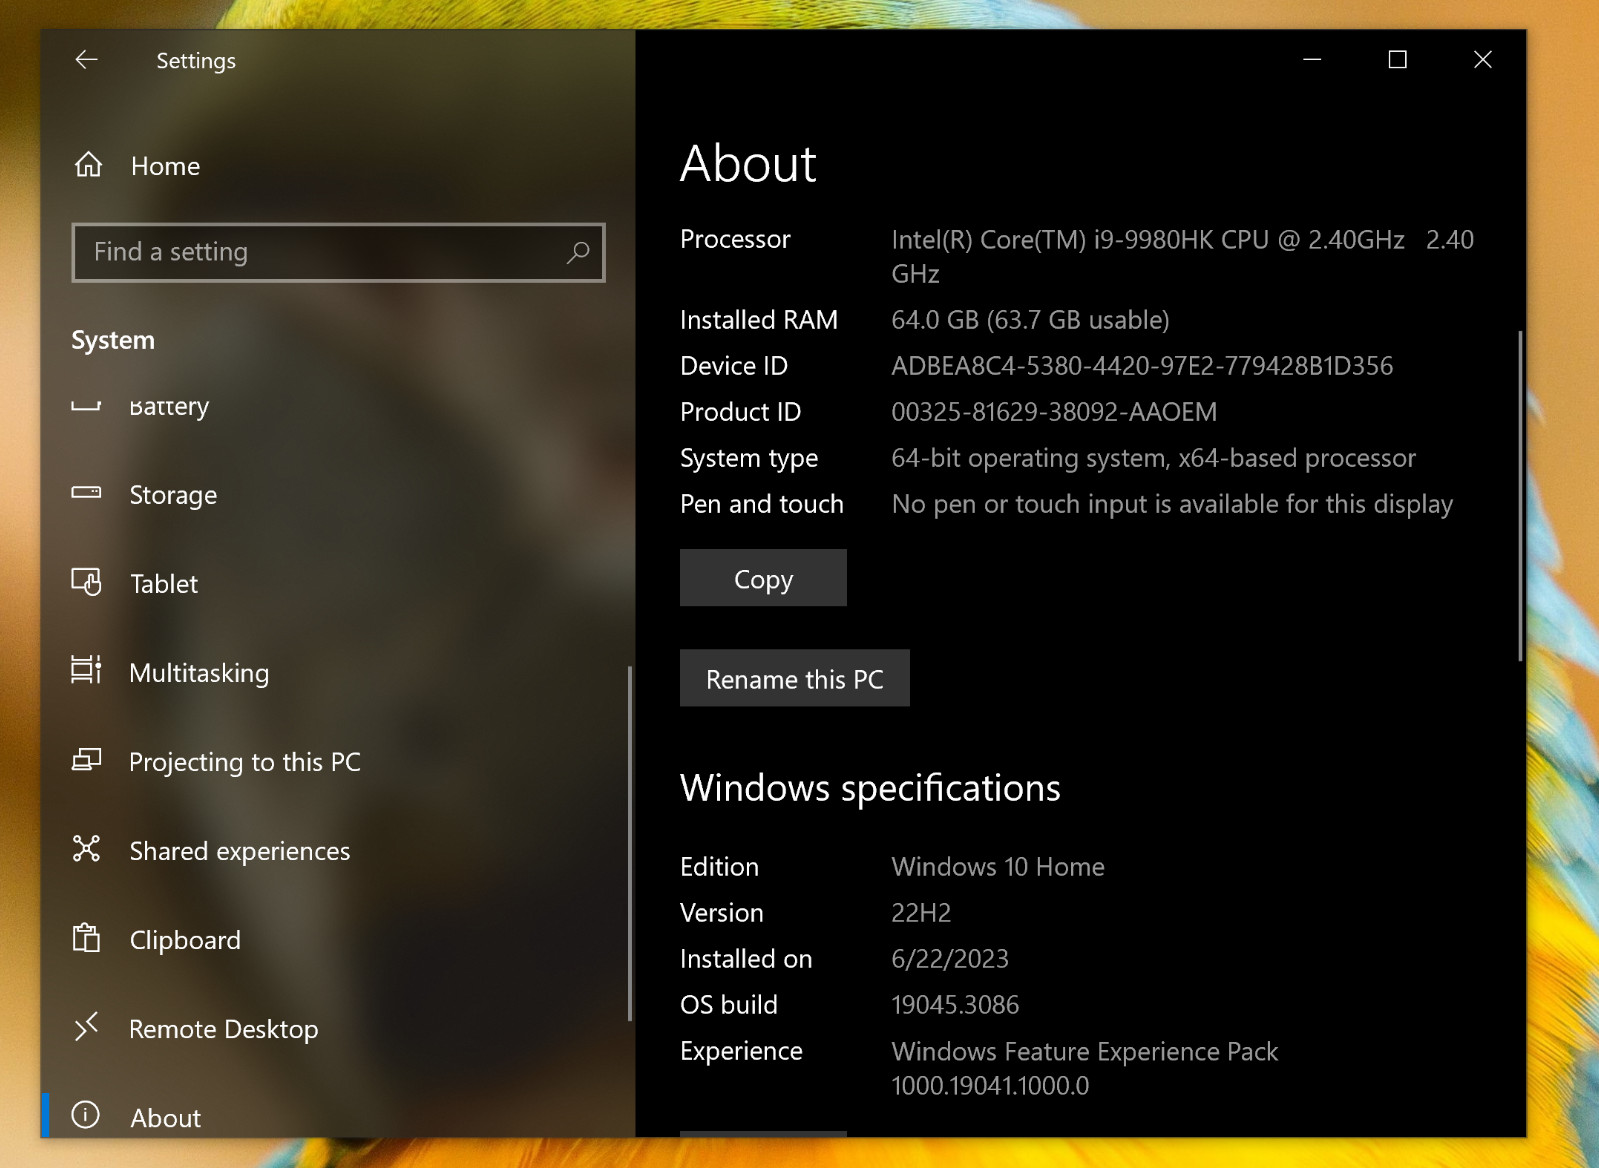Click the Home house icon
The height and width of the screenshot is (1168, 1599).
coord(88,164)
